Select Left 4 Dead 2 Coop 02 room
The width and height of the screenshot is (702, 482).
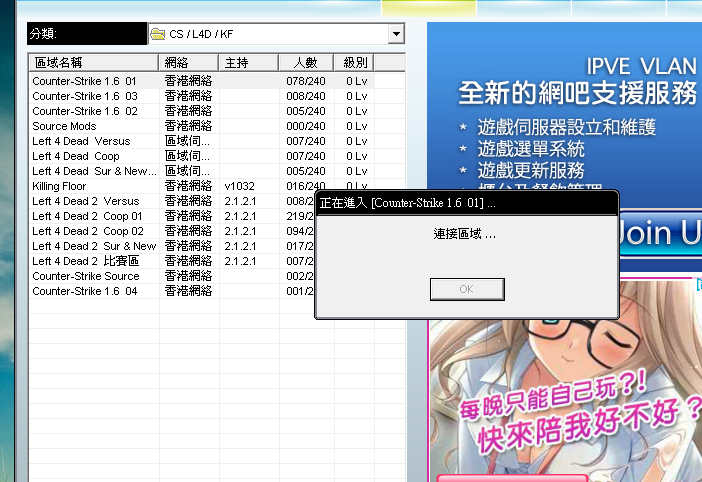click(172, 231)
